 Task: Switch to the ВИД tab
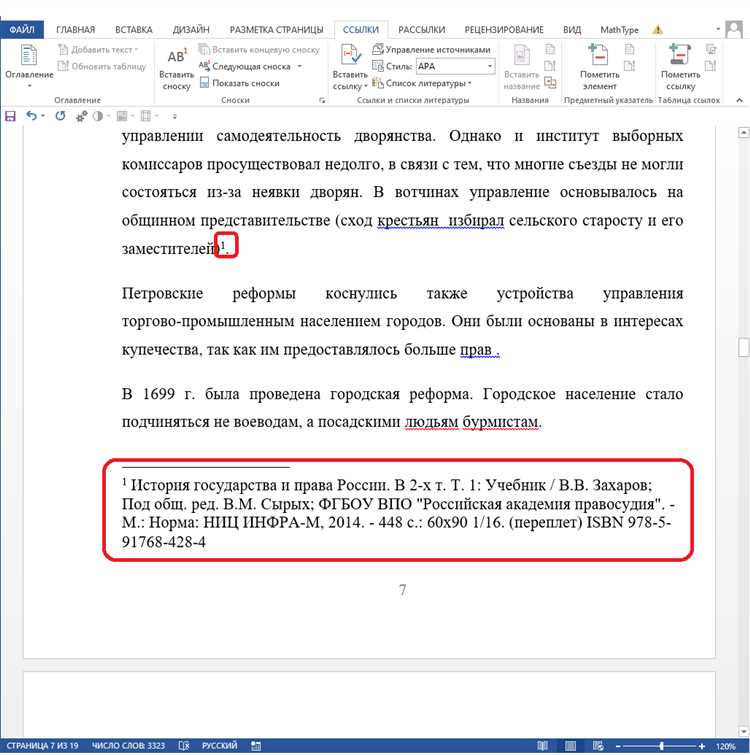572,30
